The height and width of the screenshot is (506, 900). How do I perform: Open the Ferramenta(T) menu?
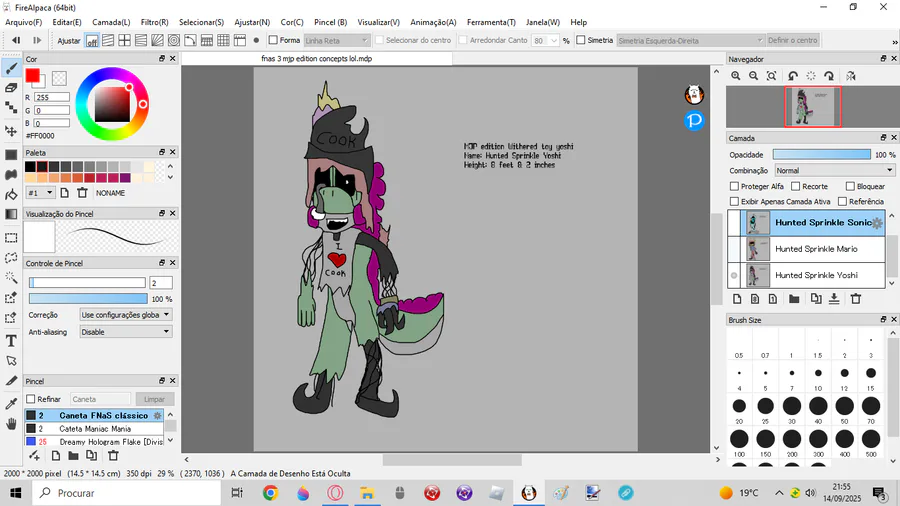point(491,22)
